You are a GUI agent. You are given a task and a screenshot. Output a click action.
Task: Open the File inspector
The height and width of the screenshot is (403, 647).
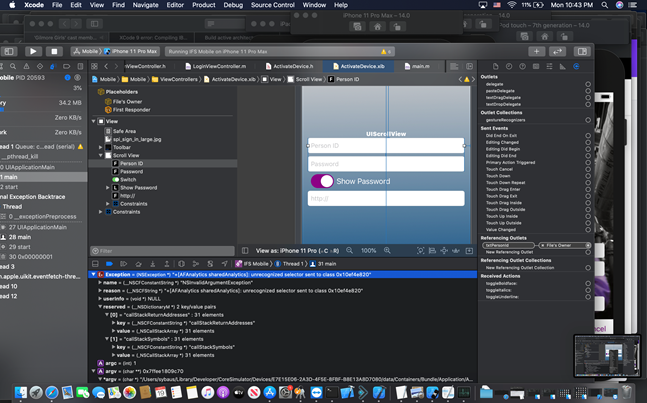coord(496,66)
